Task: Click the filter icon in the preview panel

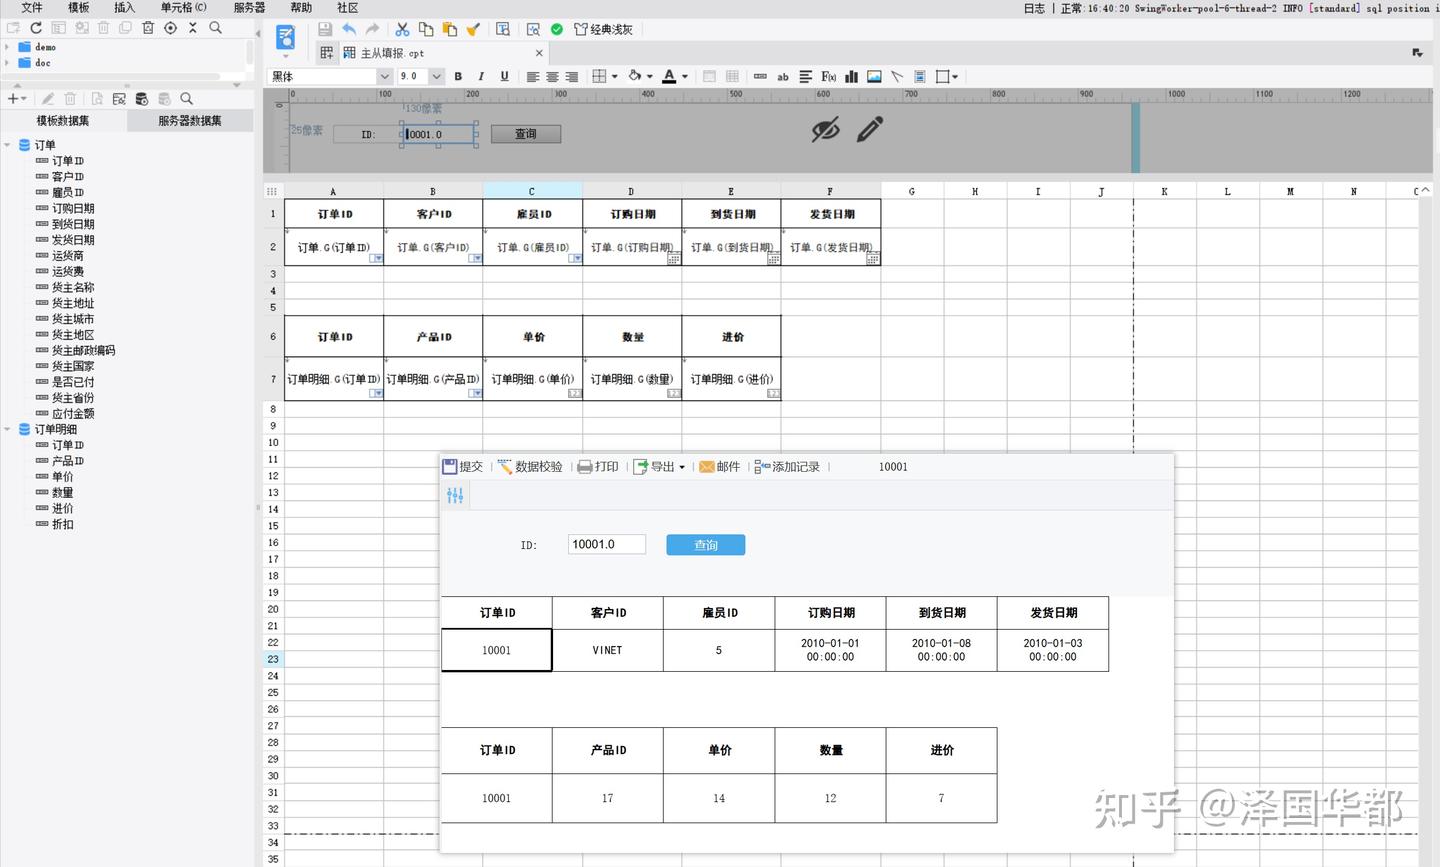Action: pos(455,495)
